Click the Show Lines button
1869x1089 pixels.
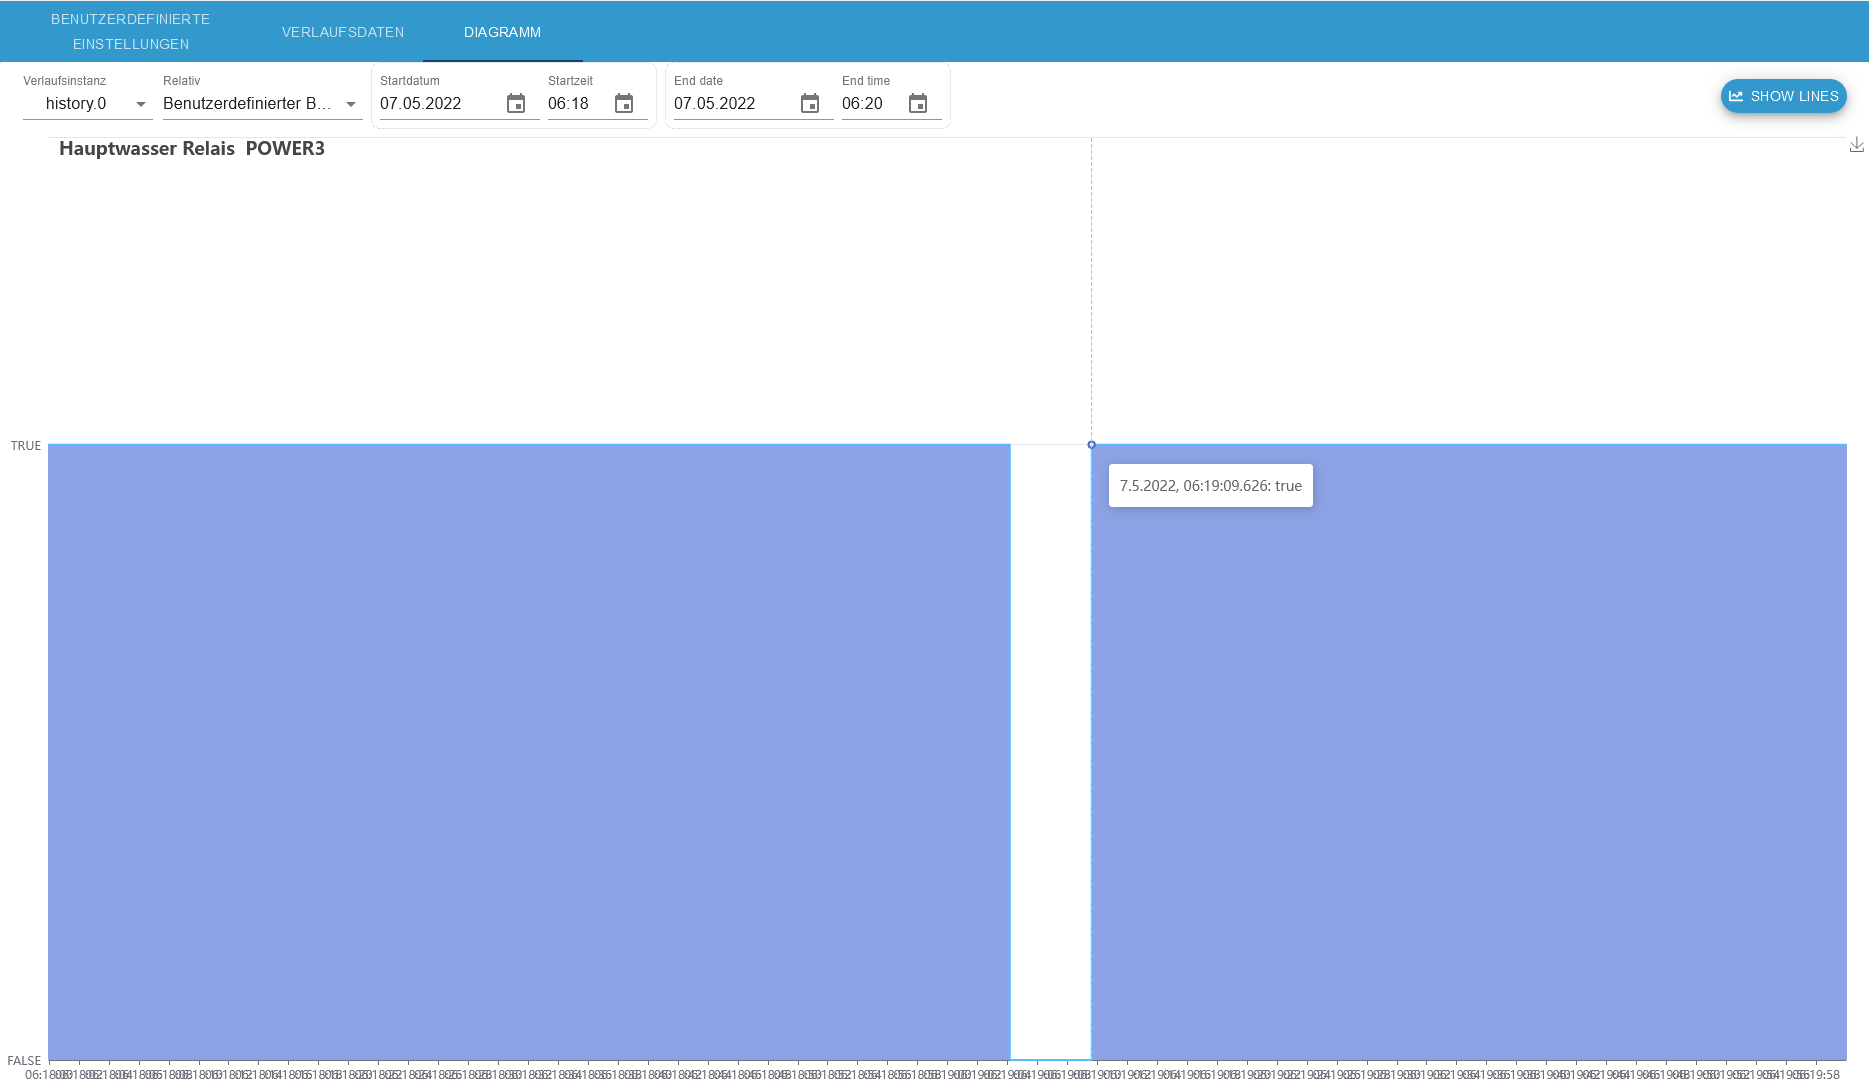click(1783, 96)
